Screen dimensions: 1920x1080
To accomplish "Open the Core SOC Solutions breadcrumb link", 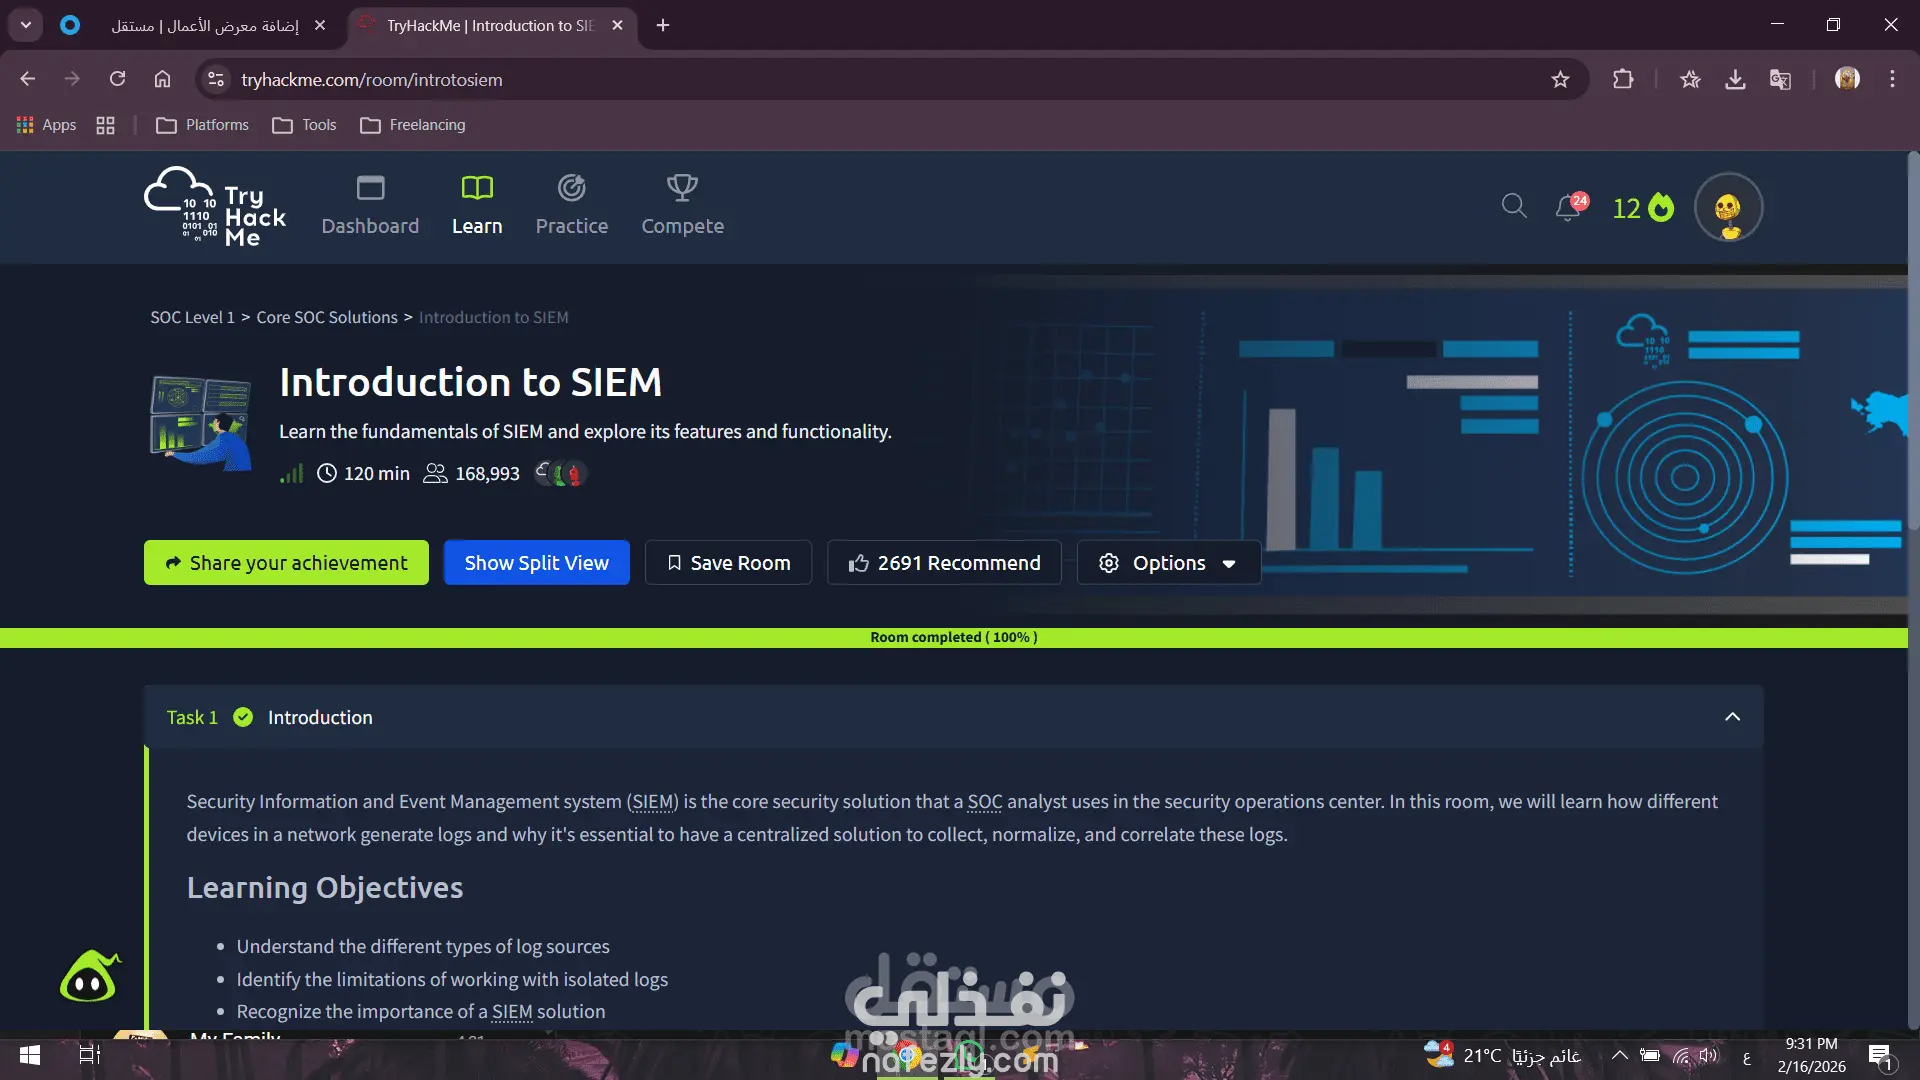I will coord(327,317).
